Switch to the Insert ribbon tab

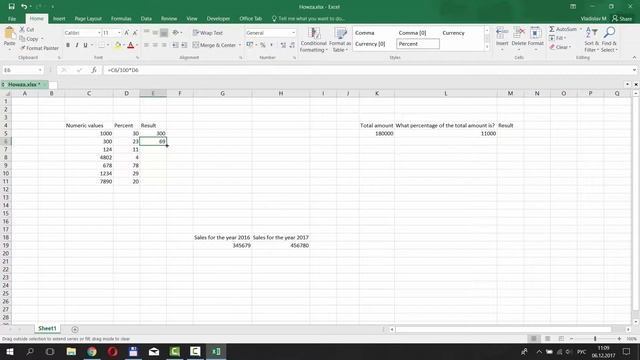point(59,19)
